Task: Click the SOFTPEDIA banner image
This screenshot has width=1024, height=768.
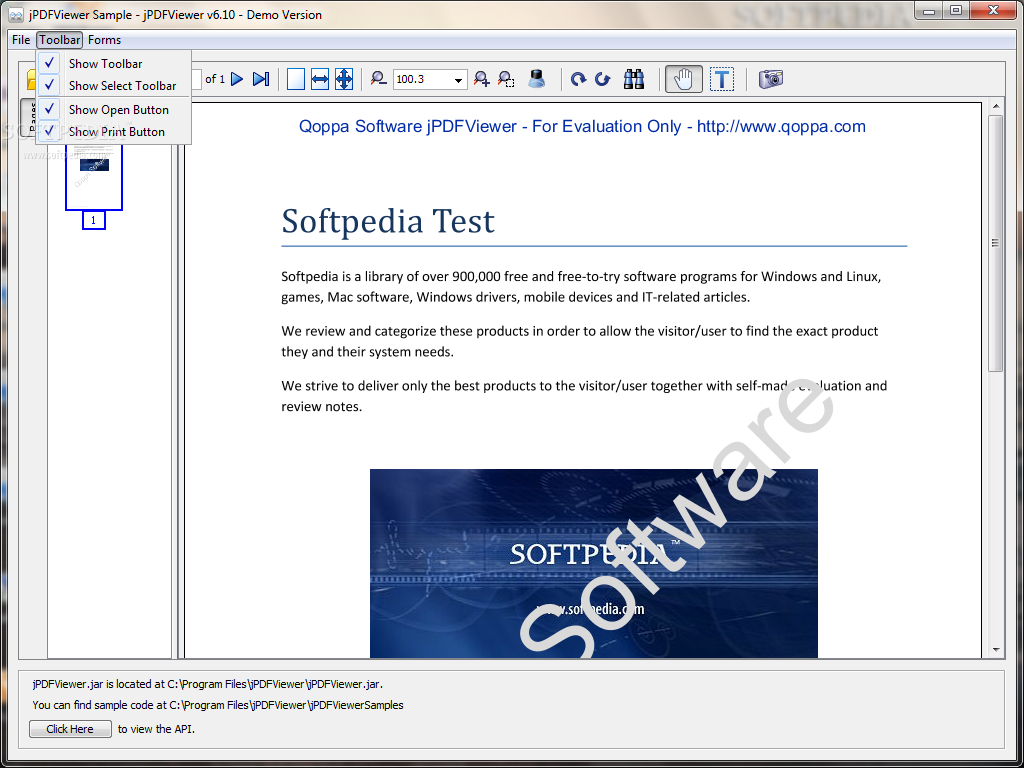Action: click(x=594, y=563)
